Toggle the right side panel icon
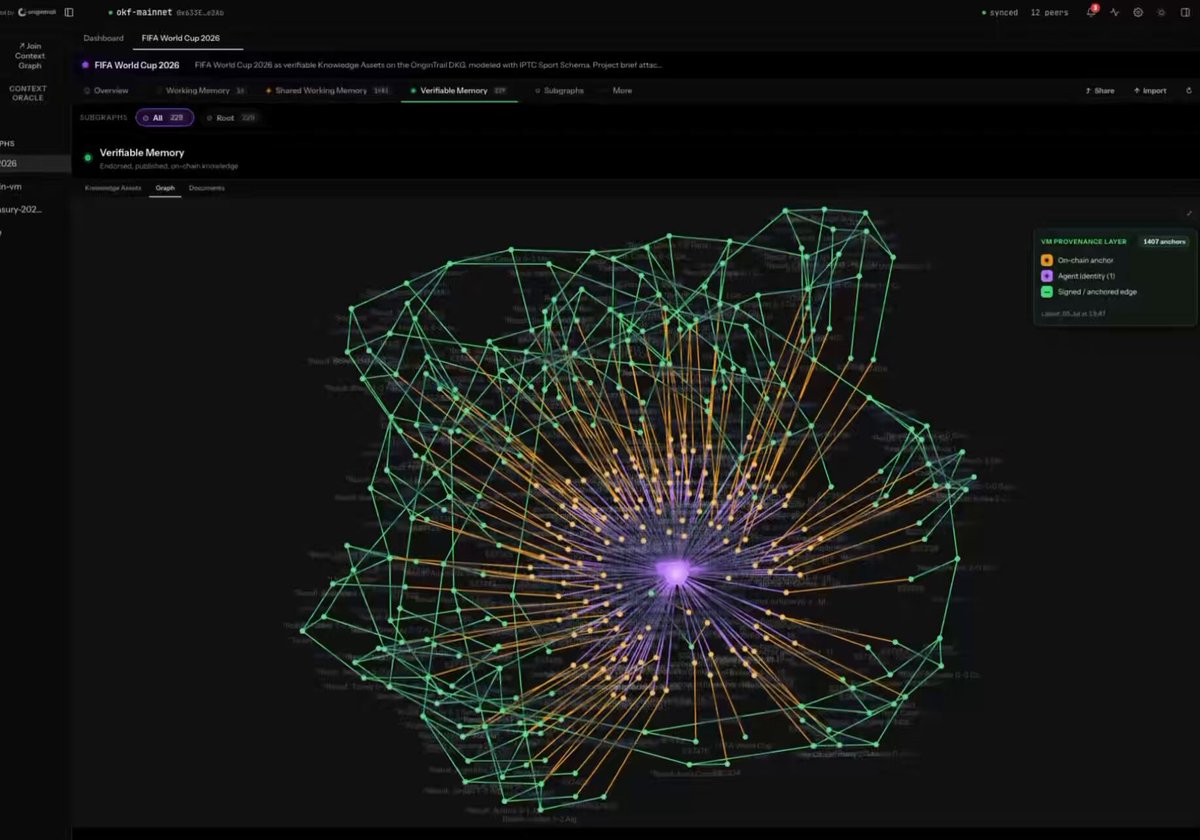Viewport: 1200px width, 840px height. pos(1184,12)
